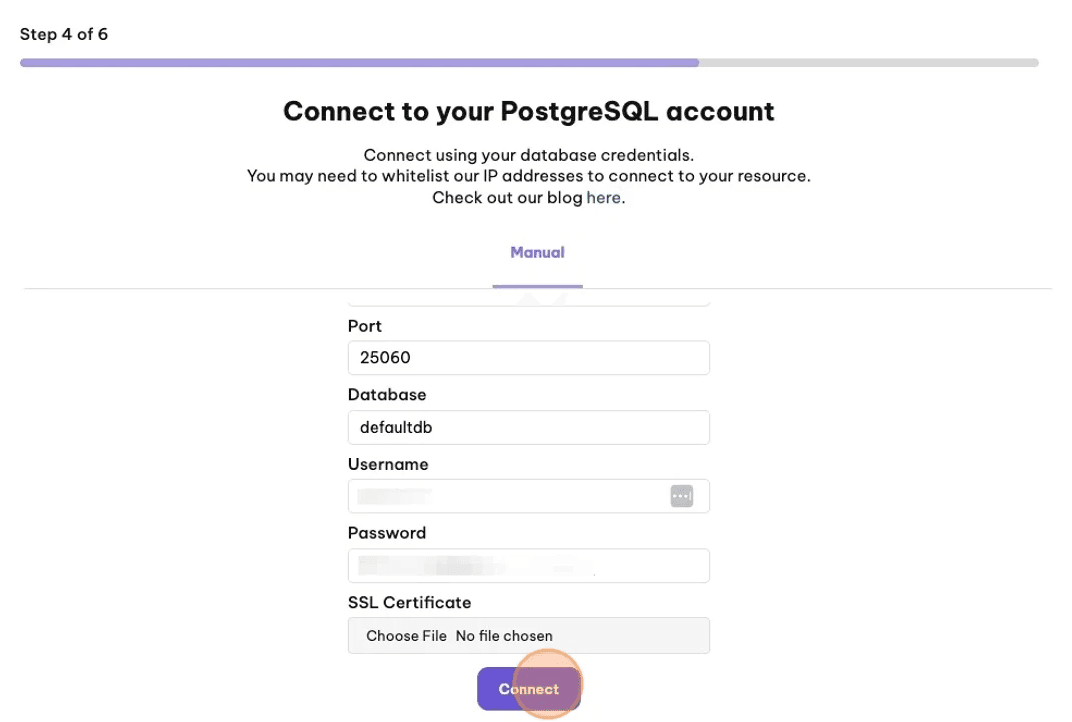The image size is (1072, 722).
Task: Click the Password field label
Action: click(x=387, y=533)
